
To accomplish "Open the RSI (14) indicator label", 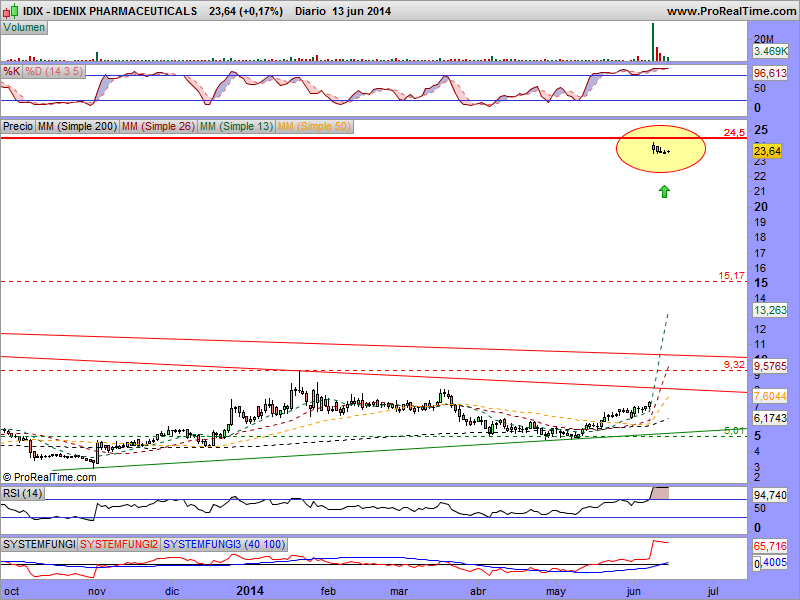I will pyautogui.click(x=22, y=493).
